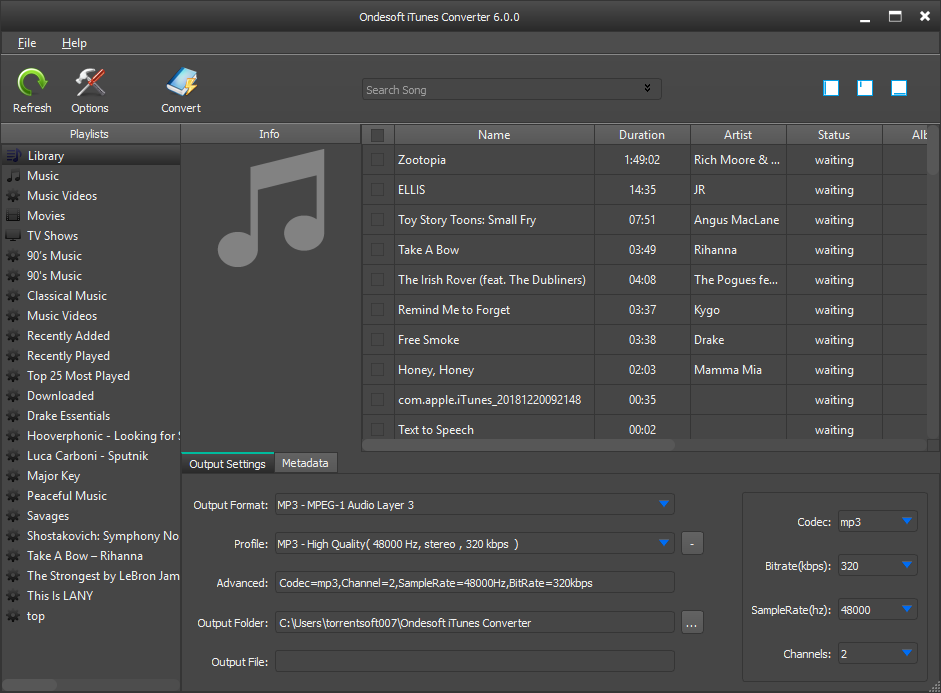Sort the table by Name column header
The image size is (941, 693).
click(494, 135)
